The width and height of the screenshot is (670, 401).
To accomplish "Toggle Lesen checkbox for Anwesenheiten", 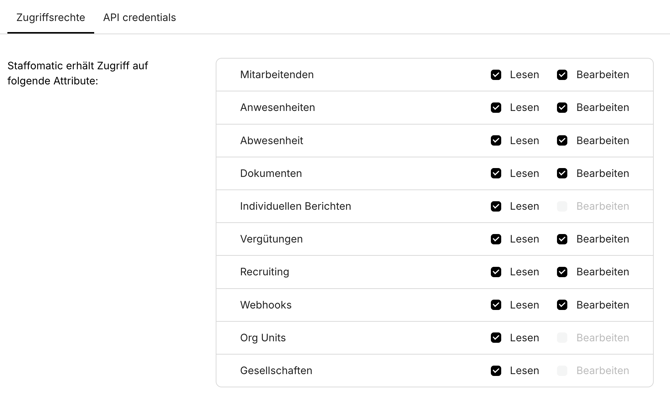I will [x=496, y=108].
